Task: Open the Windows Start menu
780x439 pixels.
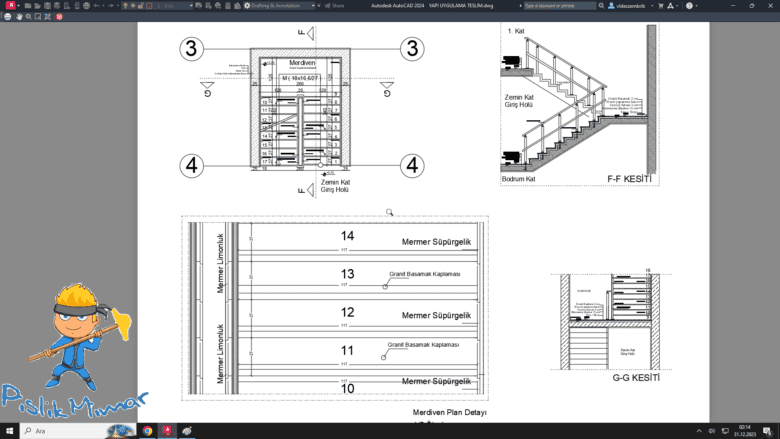Action: coord(11,430)
